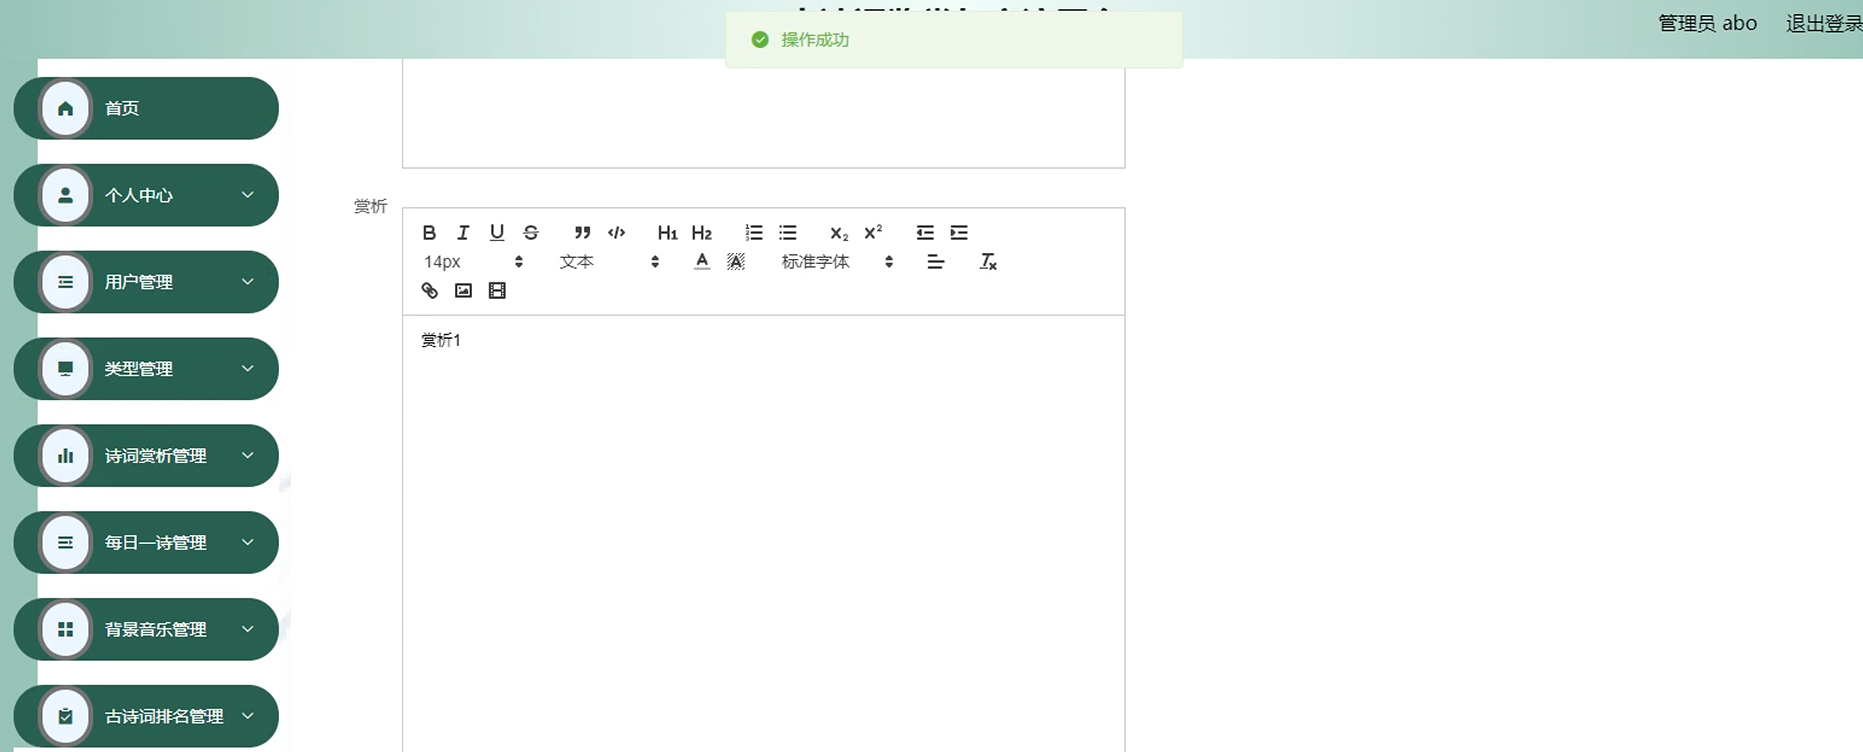Apply subscript formatting
The height and width of the screenshot is (752, 1863).
(839, 233)
